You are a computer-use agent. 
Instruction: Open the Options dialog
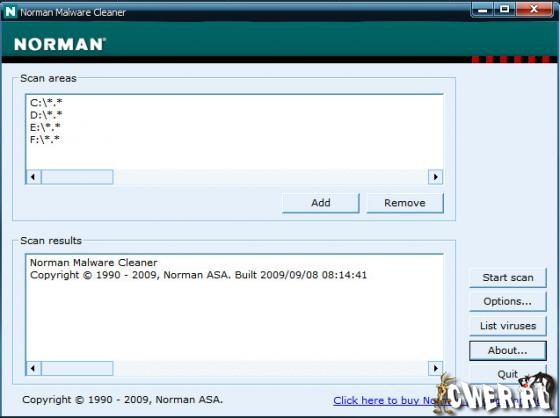508,302
